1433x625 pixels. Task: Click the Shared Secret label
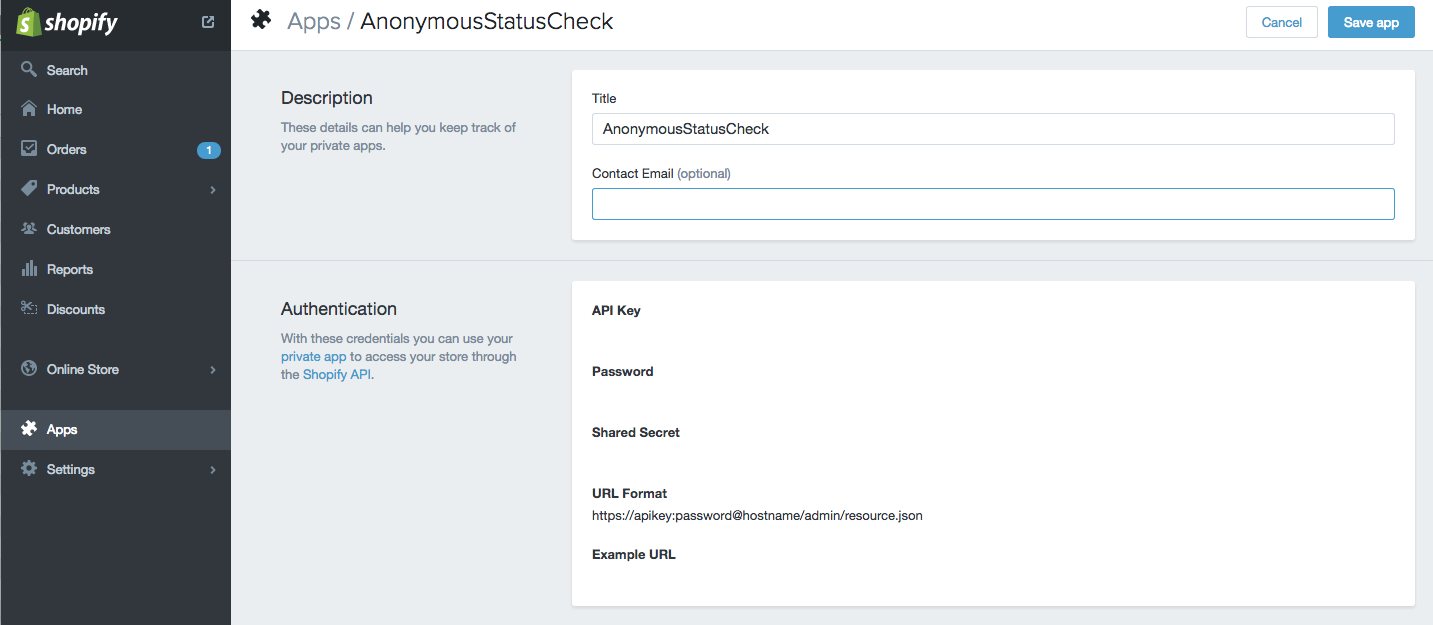635,432
